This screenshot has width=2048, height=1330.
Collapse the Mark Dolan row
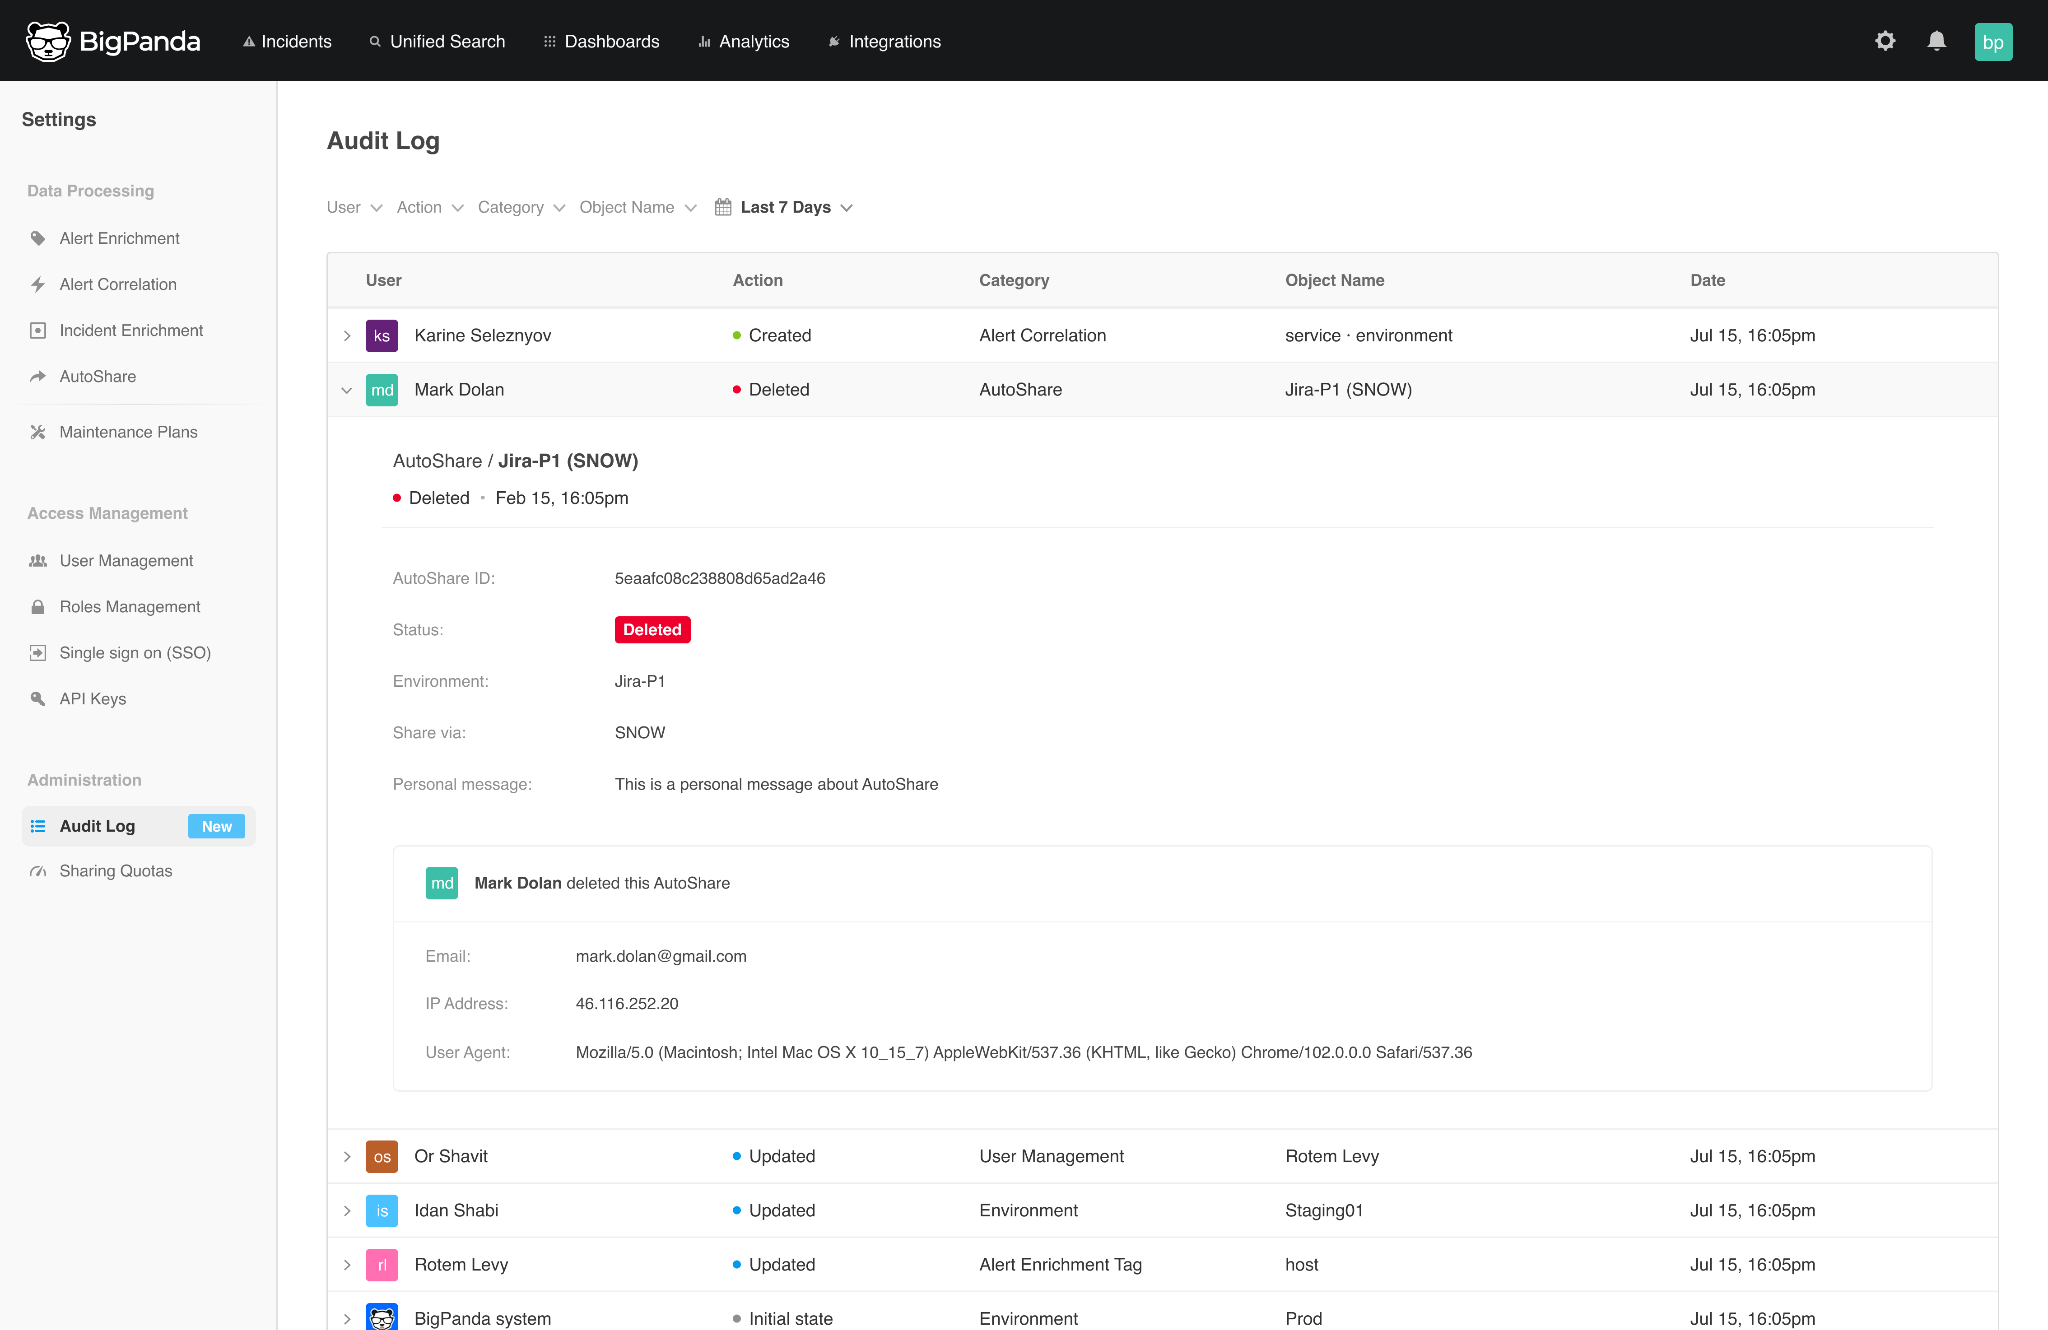[347, 390]
